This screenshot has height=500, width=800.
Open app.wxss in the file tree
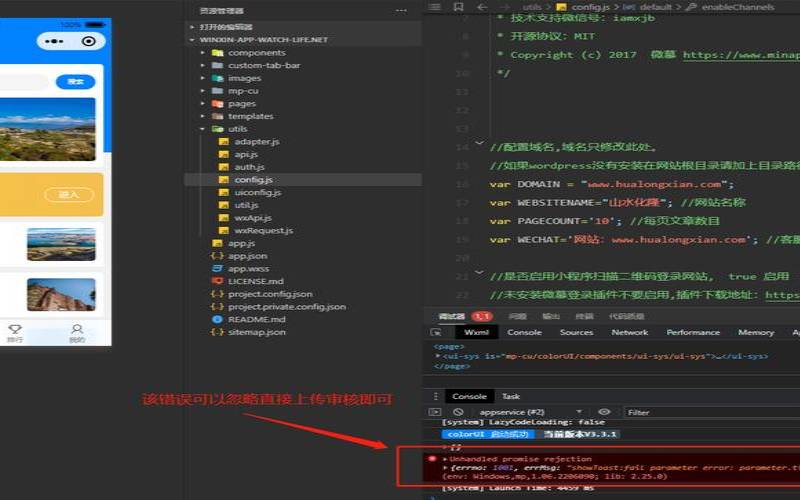point(248,268)
